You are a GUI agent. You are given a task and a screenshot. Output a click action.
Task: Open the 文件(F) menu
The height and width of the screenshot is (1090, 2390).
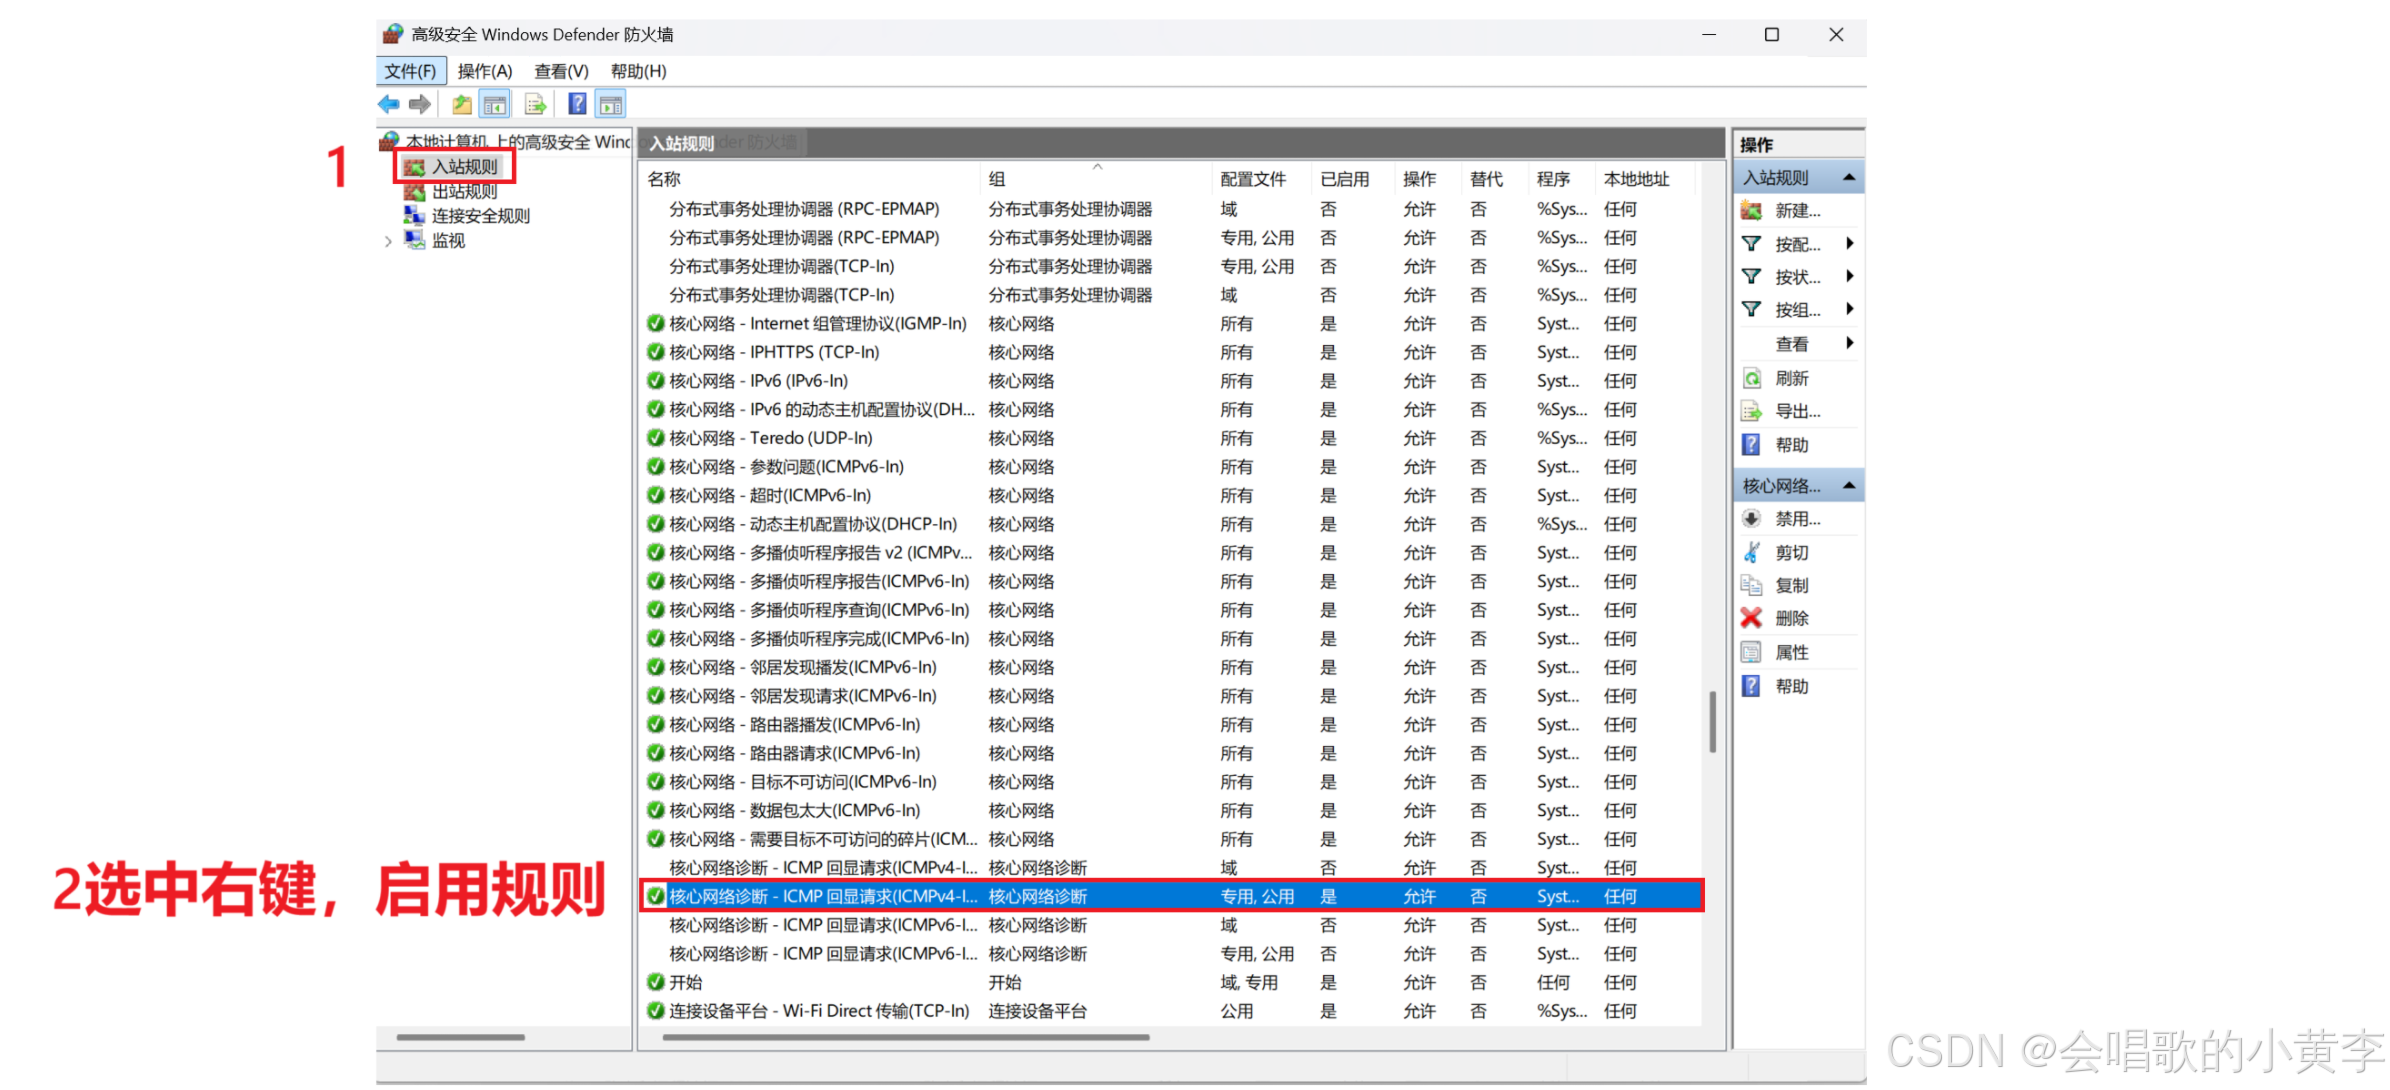[410, 70]
